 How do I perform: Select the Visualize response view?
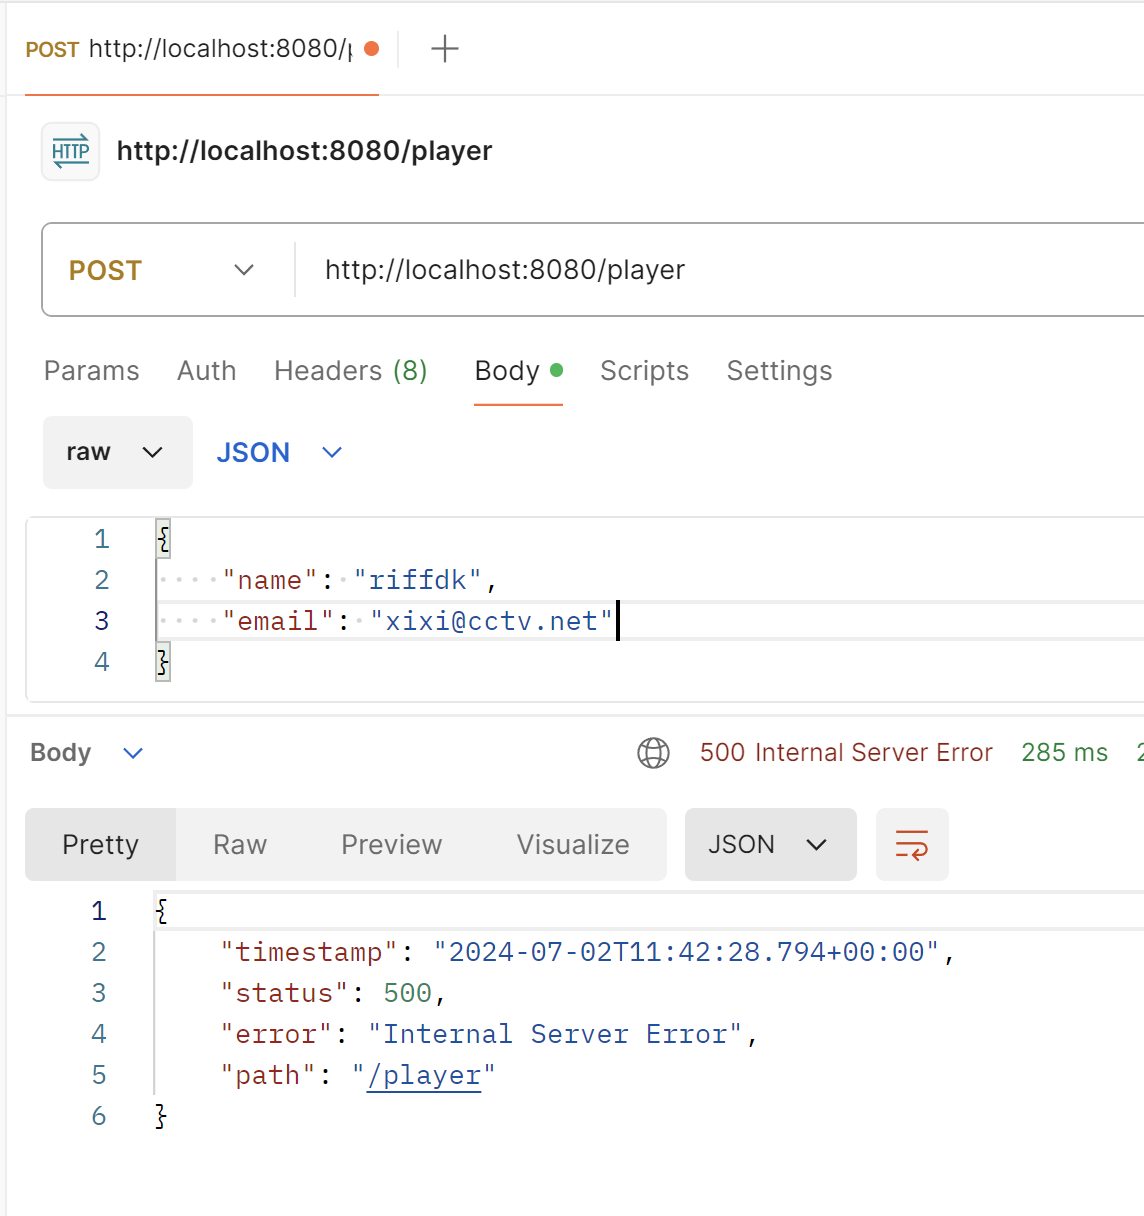(573, 844)
